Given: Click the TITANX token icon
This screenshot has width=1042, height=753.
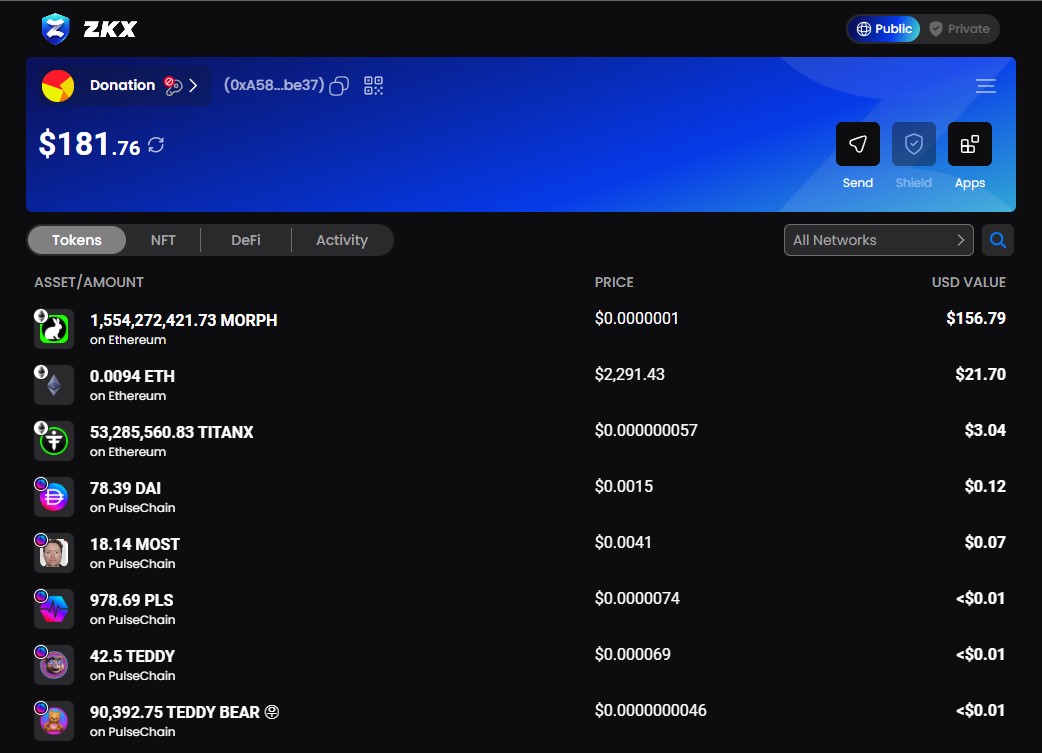Looking at the screenshot, I should pos(54,441).
